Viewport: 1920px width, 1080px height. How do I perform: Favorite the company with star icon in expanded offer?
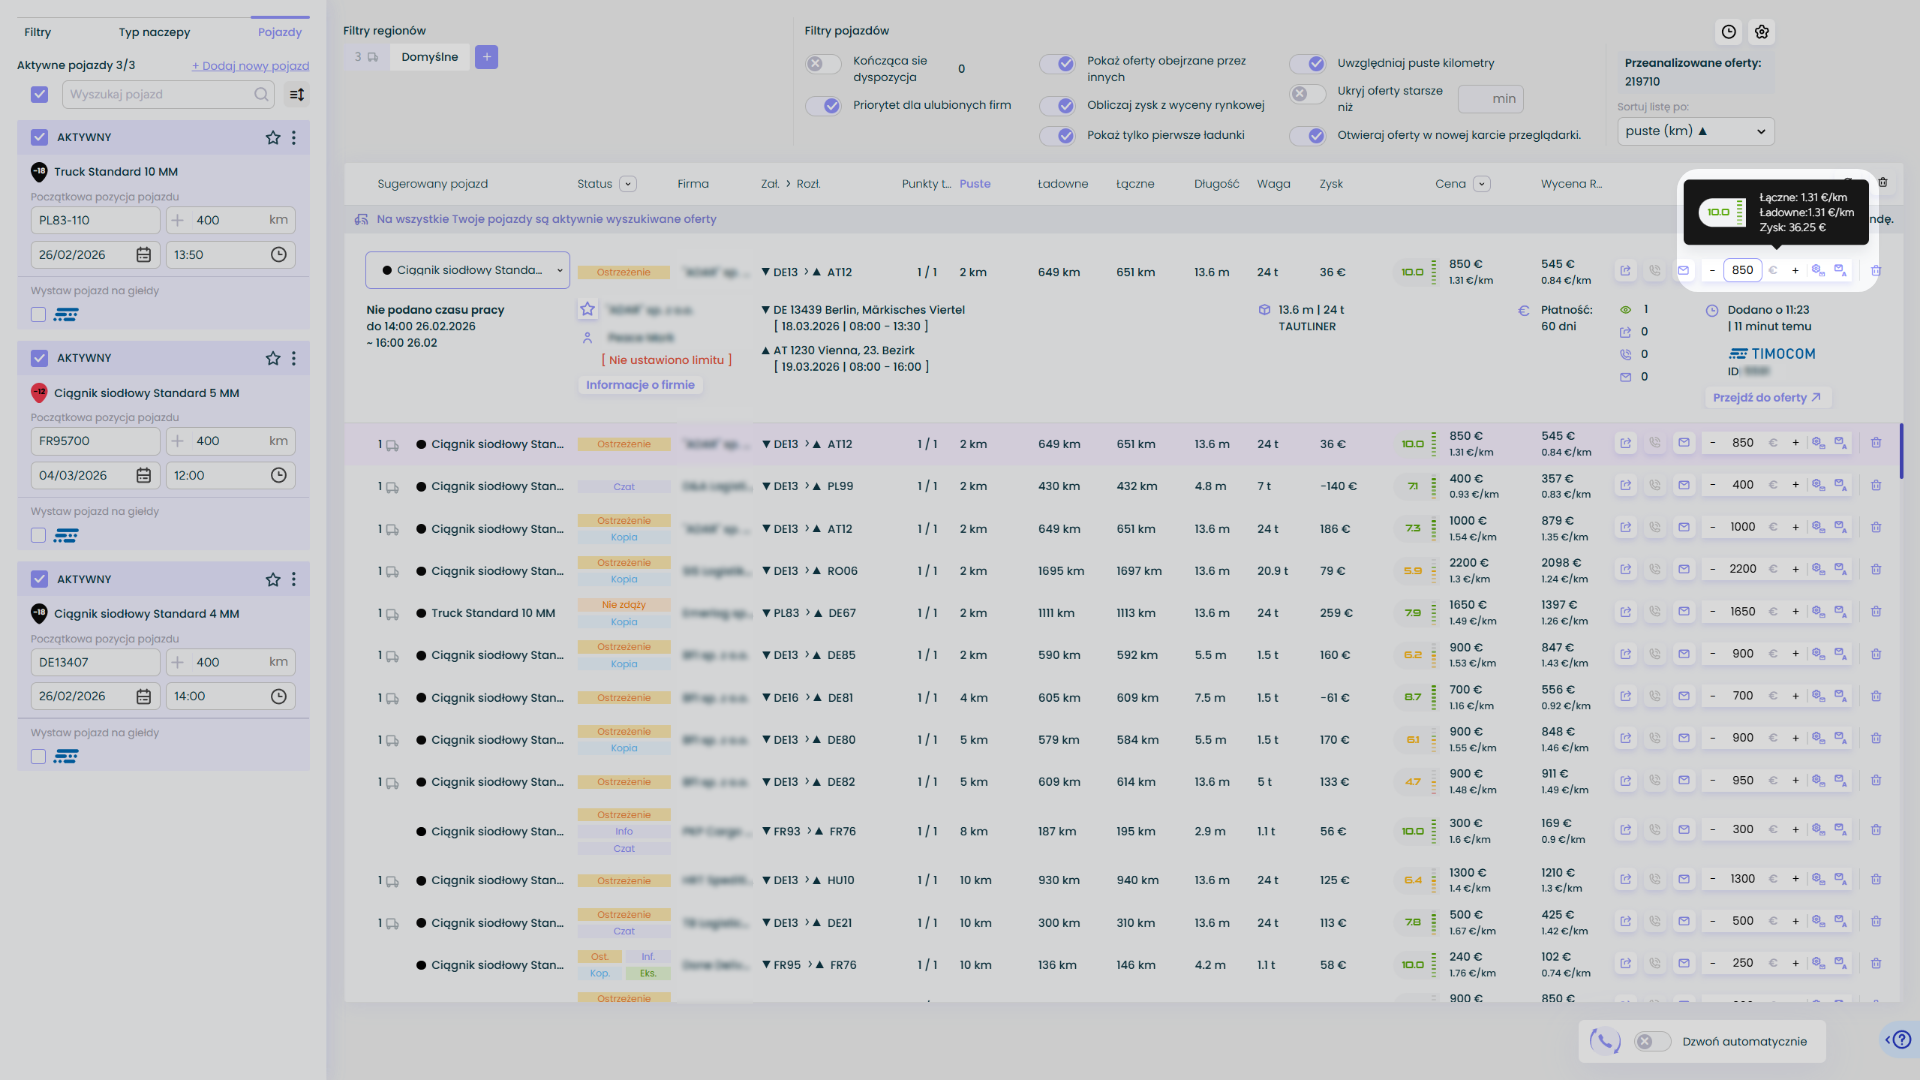pos(588,310)
